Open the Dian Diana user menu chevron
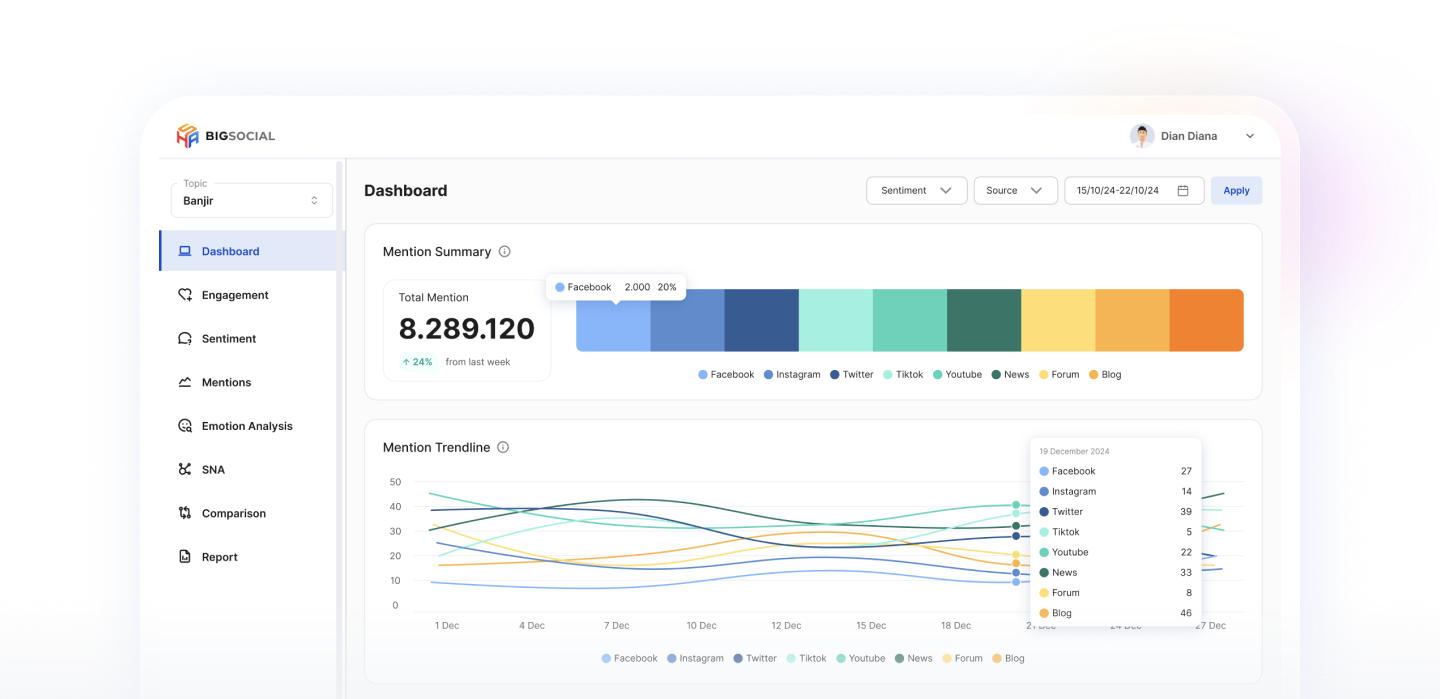1440x699 pixels. pos(1250,137)
